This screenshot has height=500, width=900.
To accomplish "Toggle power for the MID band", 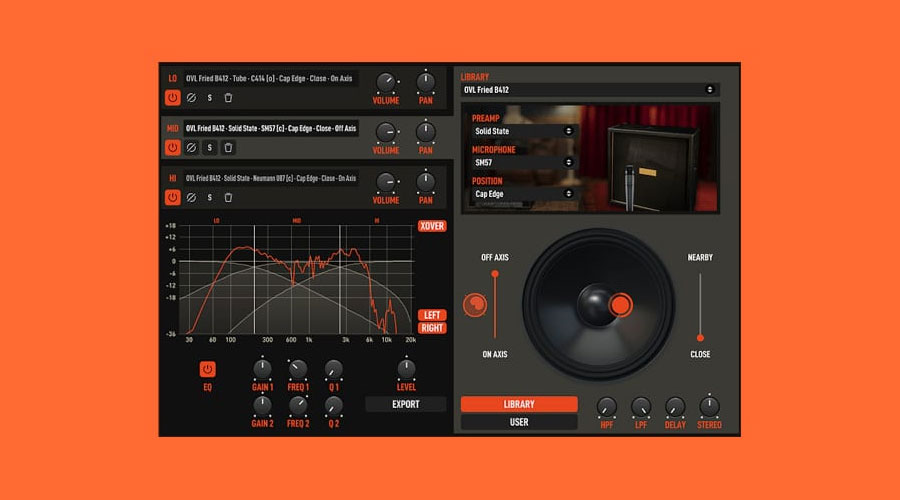I will click(x=172, y=148).
